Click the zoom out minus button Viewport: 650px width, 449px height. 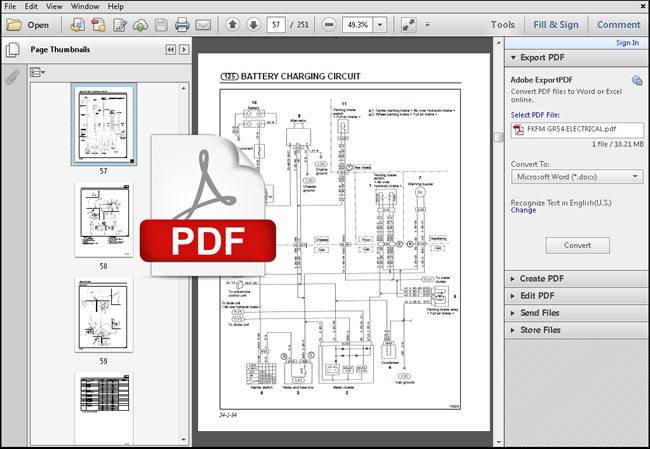(329, 25)
